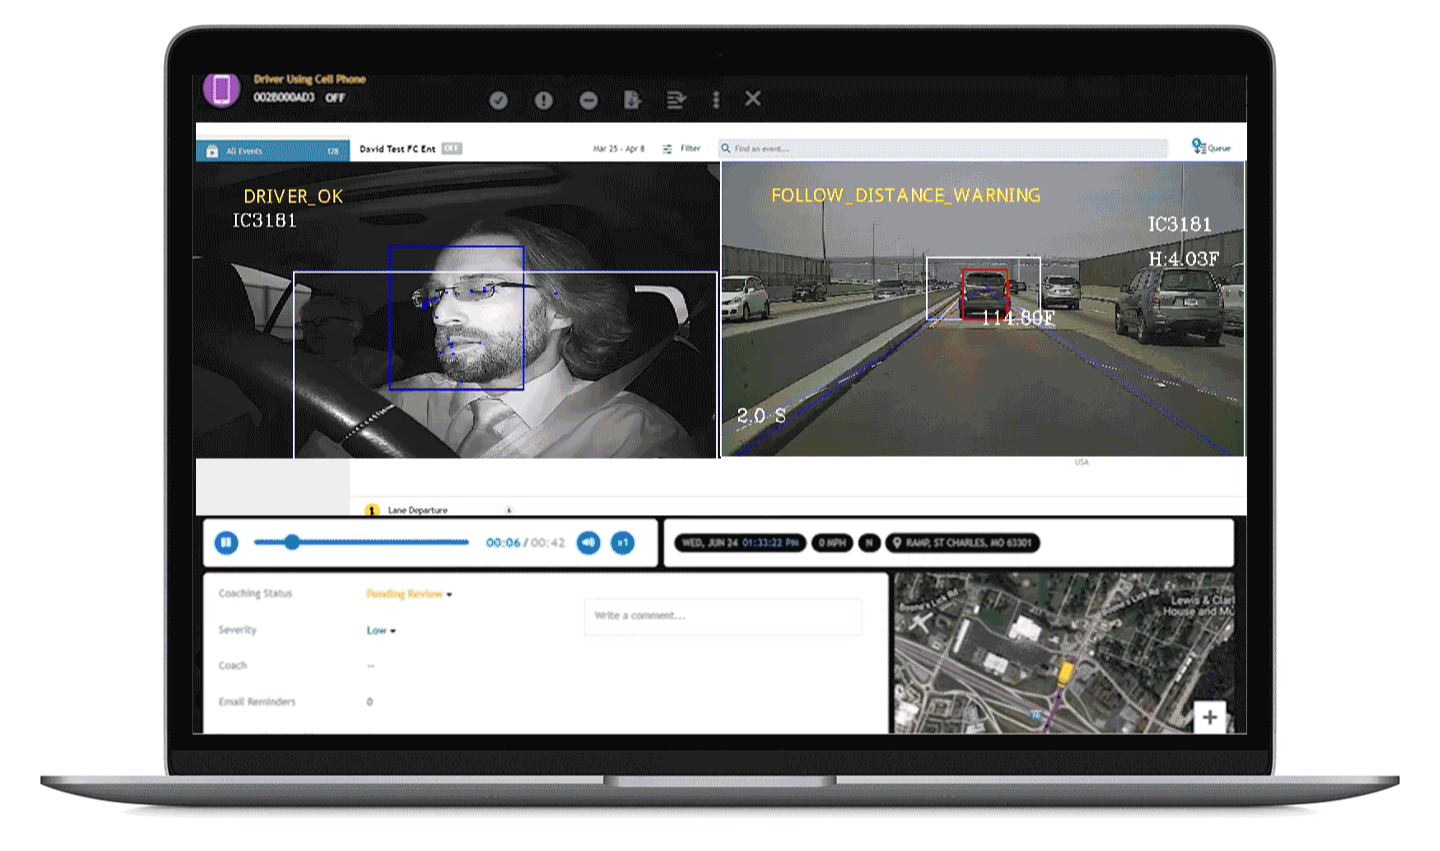Open the Mar 25 - Apr 8 date range

618,148
